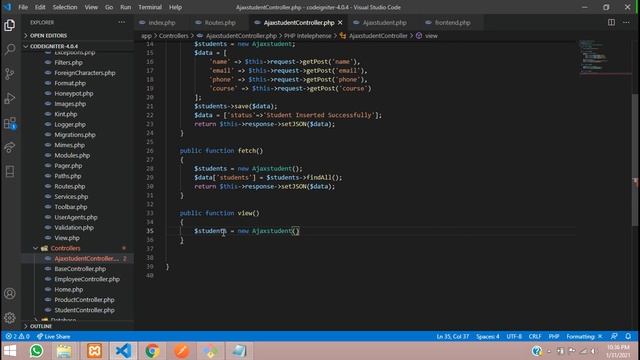Open the Extensions view
Screen dimensions: 640x360
(10, 123)
